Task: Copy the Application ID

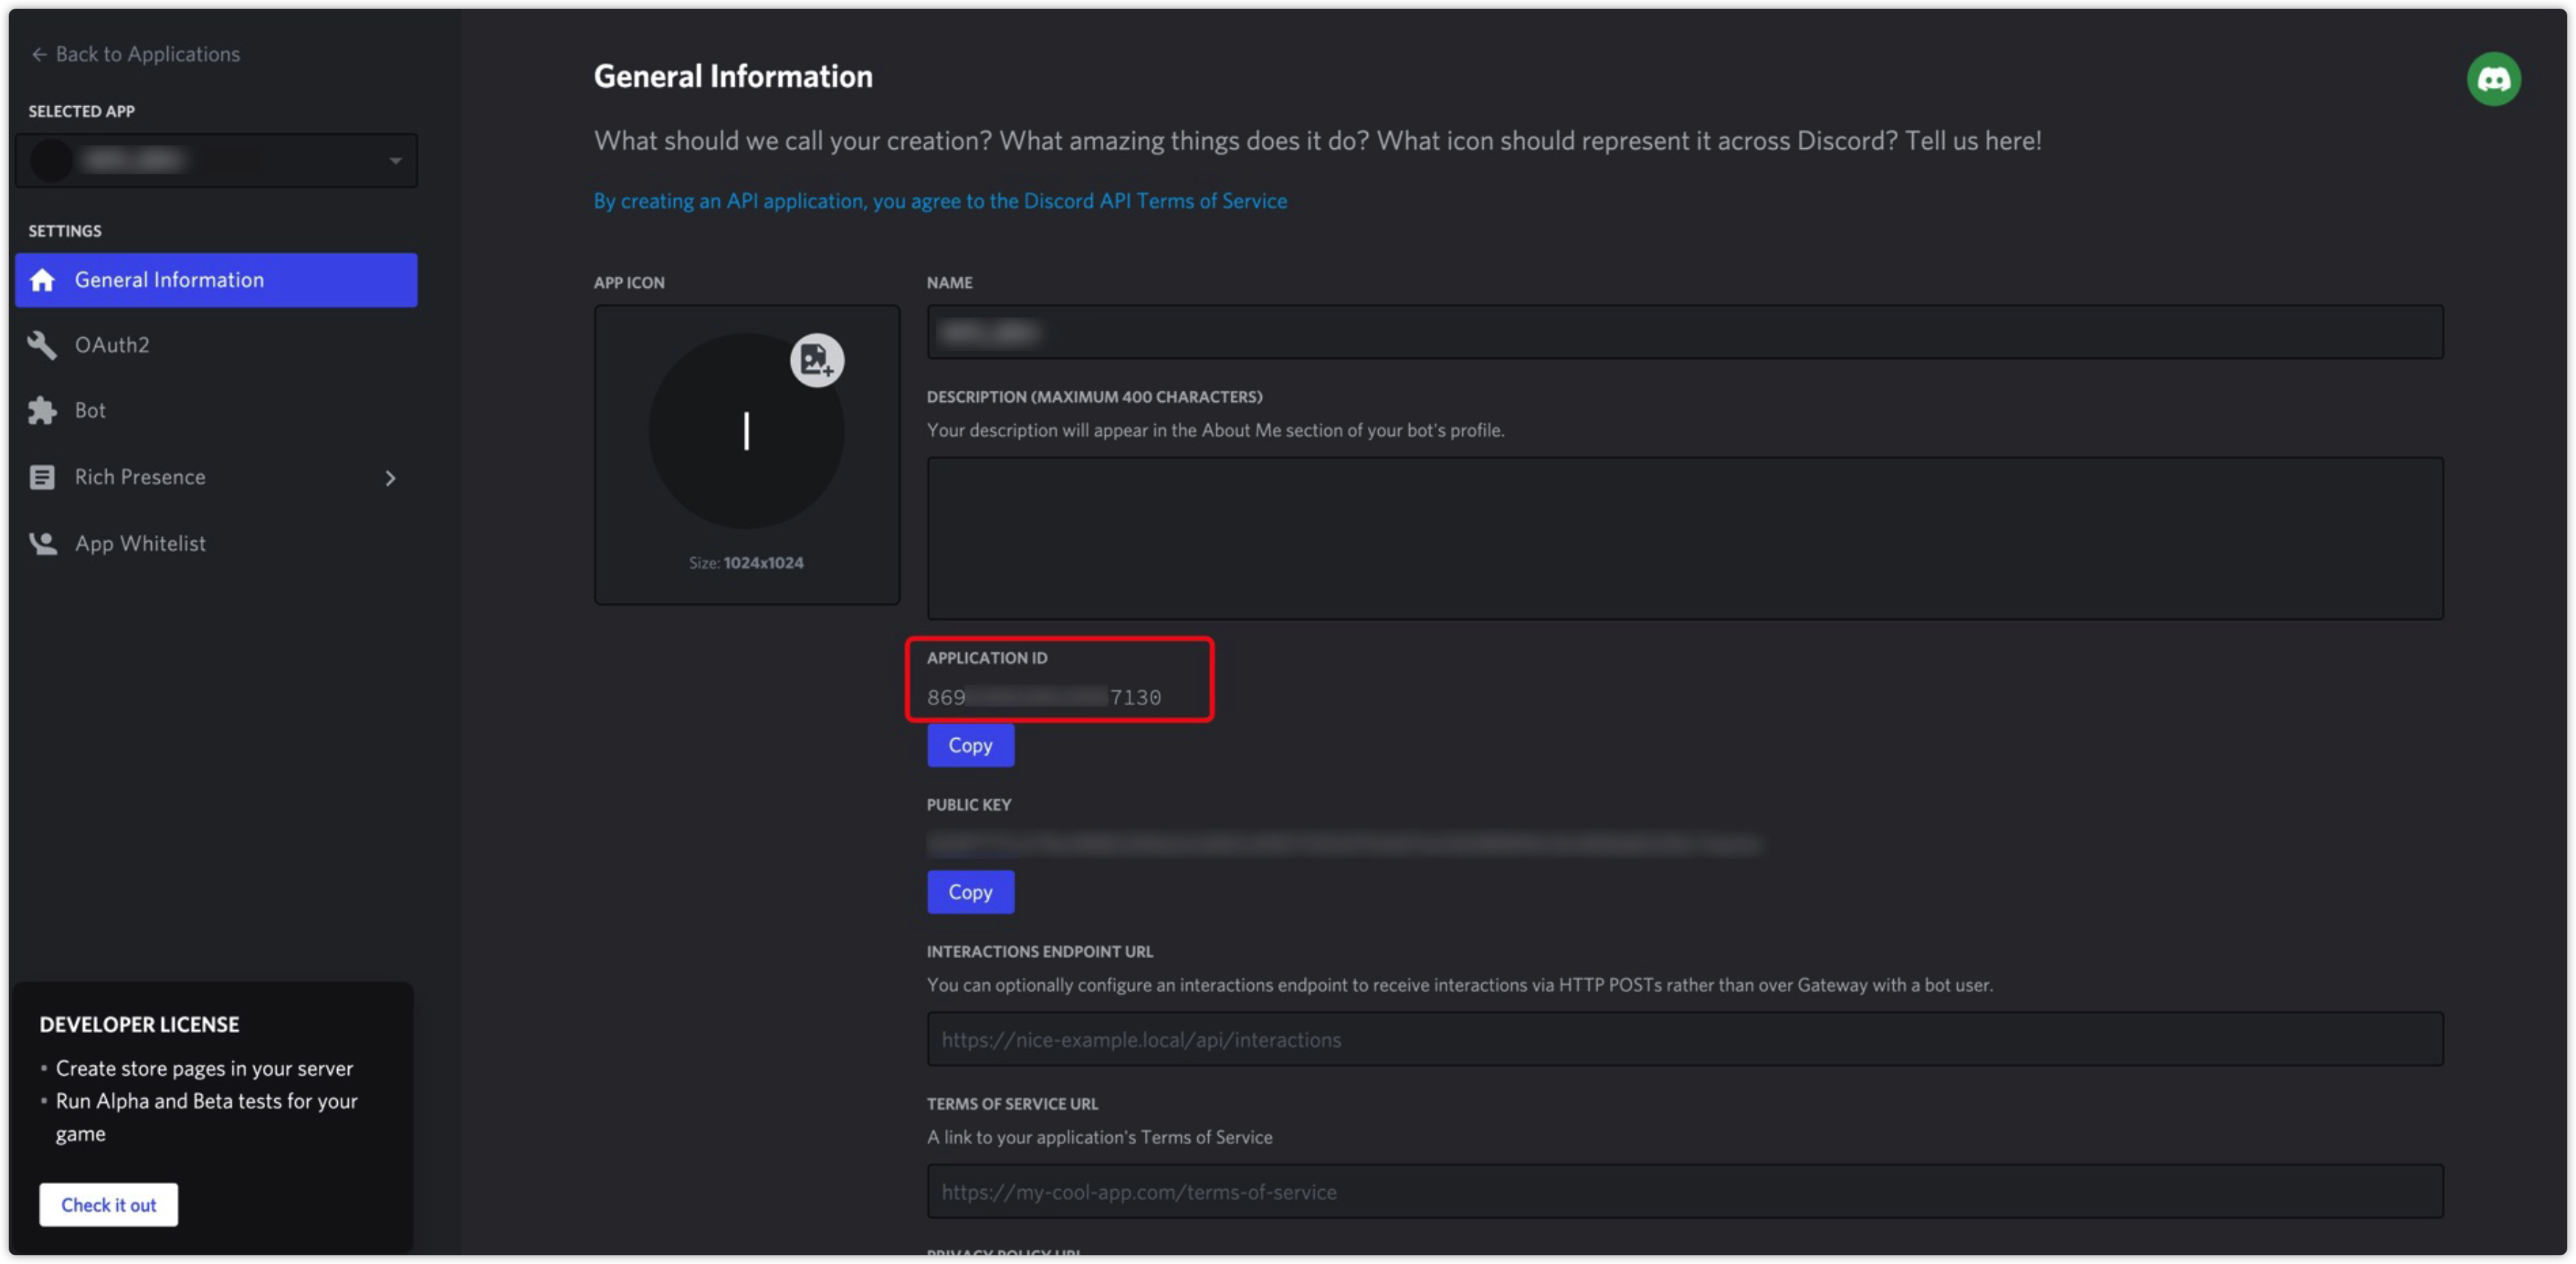Action: (x=970, y=745)
